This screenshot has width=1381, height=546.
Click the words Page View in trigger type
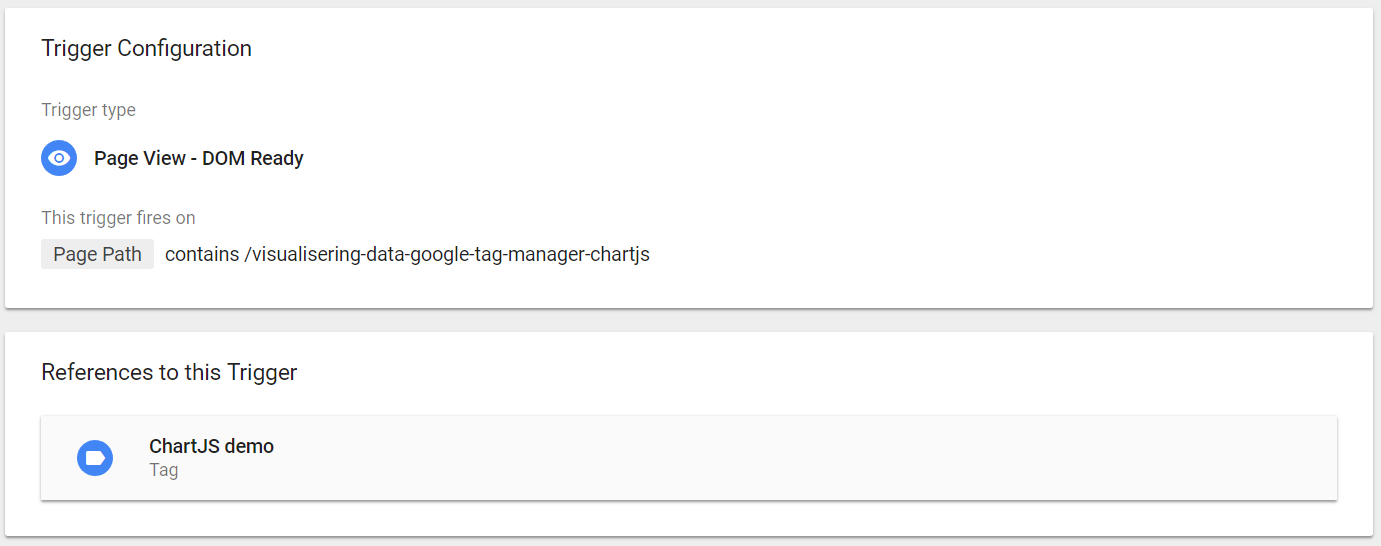[x=139, y=158]
